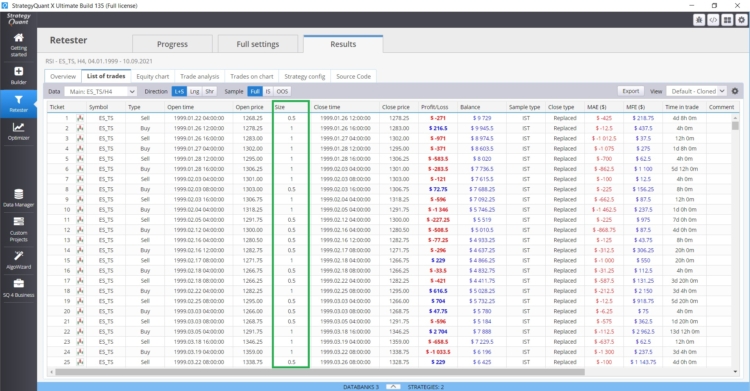Viewport: 750px width, 391px height.
Task: Open the Builder module
Action: [x=18, y=76]
